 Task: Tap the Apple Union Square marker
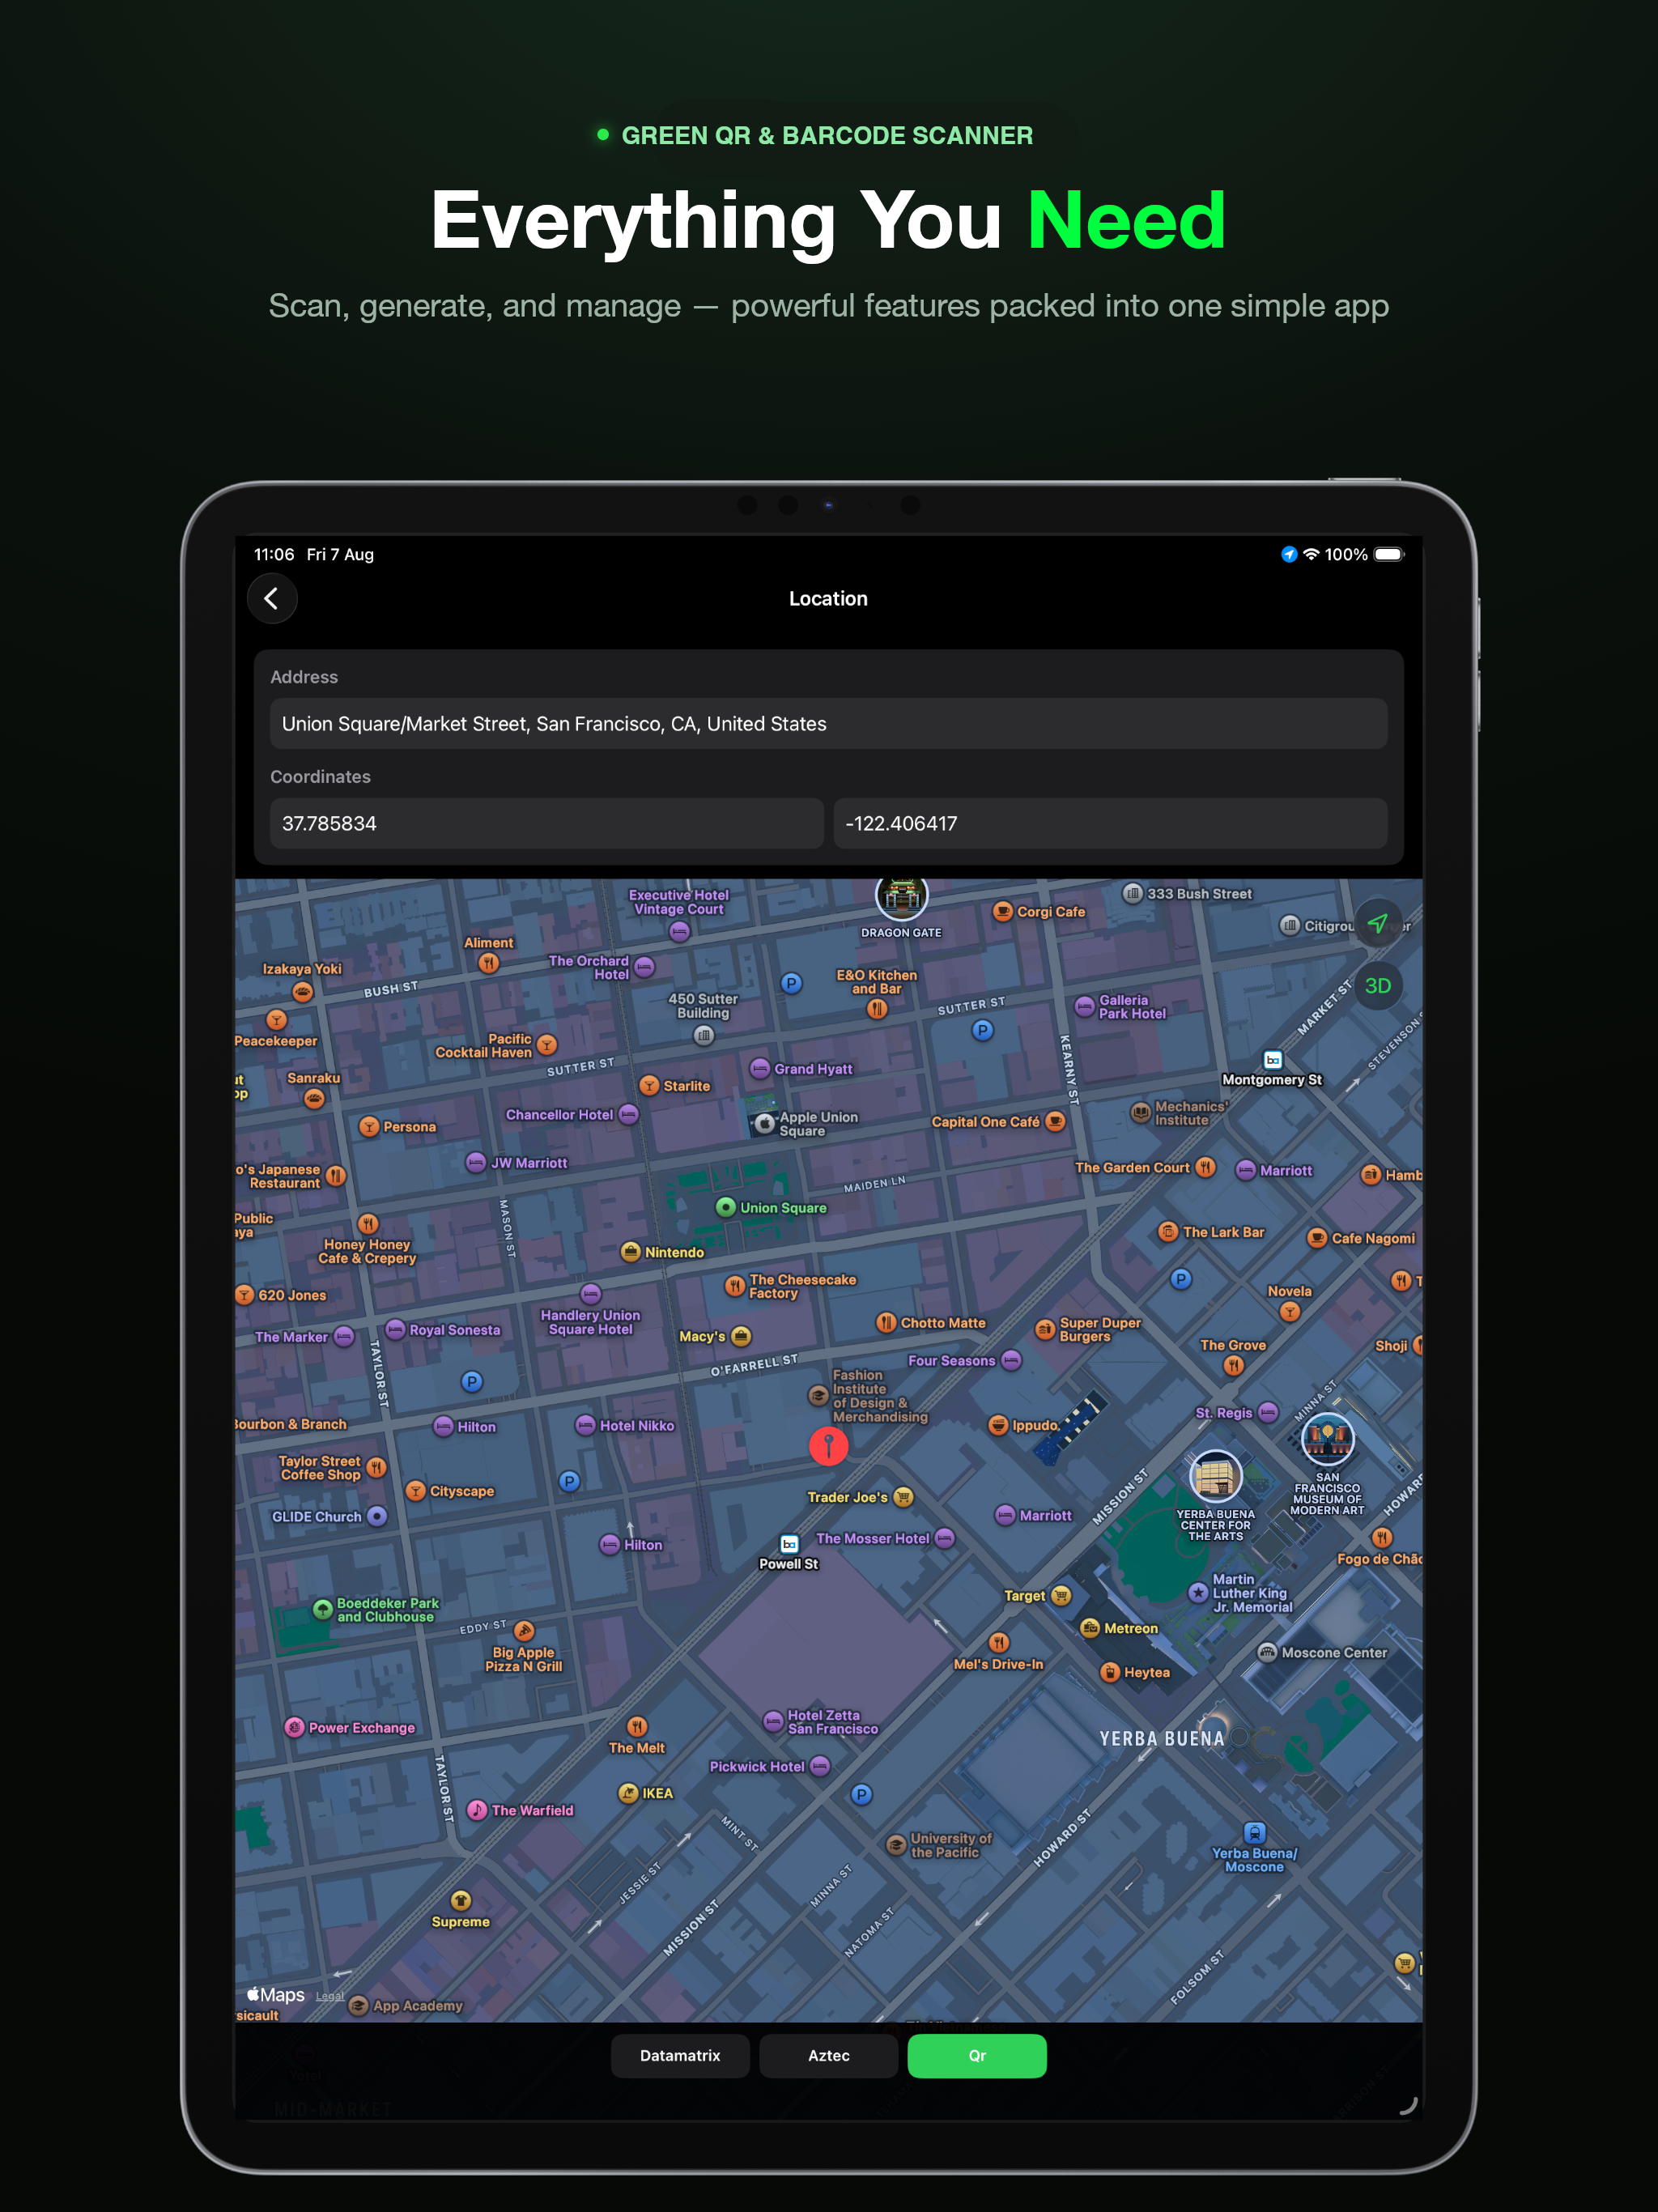coord(765,1124)
